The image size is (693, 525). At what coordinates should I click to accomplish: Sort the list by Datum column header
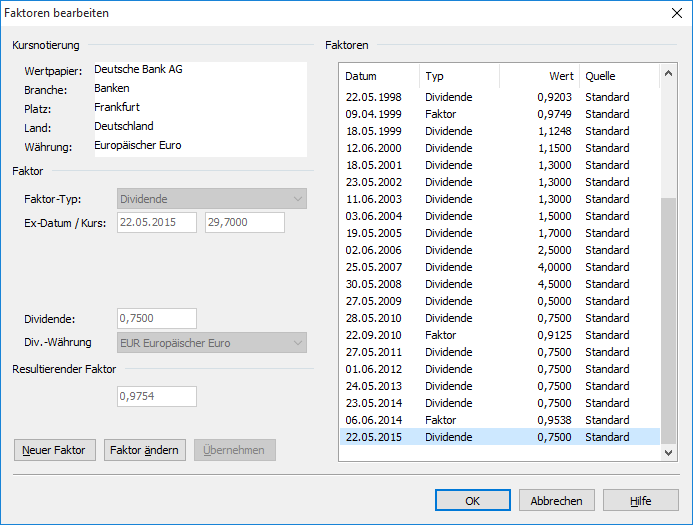point(379,76)
